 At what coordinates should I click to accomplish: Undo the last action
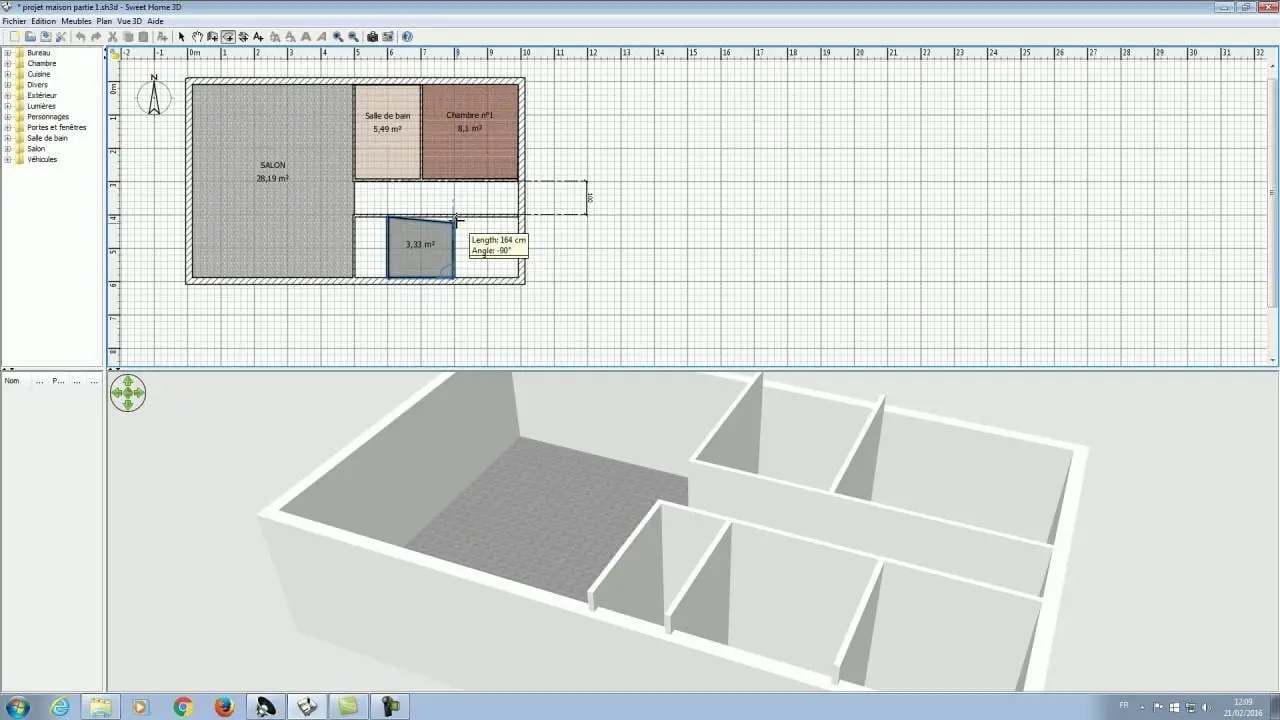tap(80, 37)
